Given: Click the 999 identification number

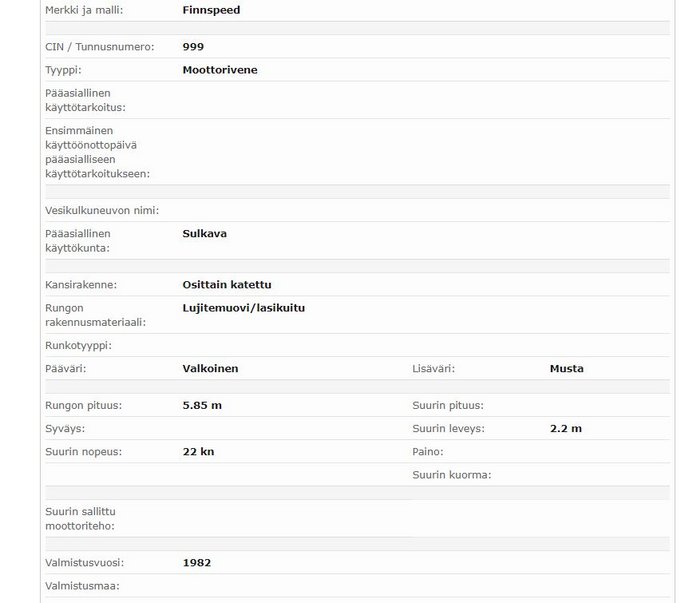Looking at the screenshot, I should pos(194,47).
